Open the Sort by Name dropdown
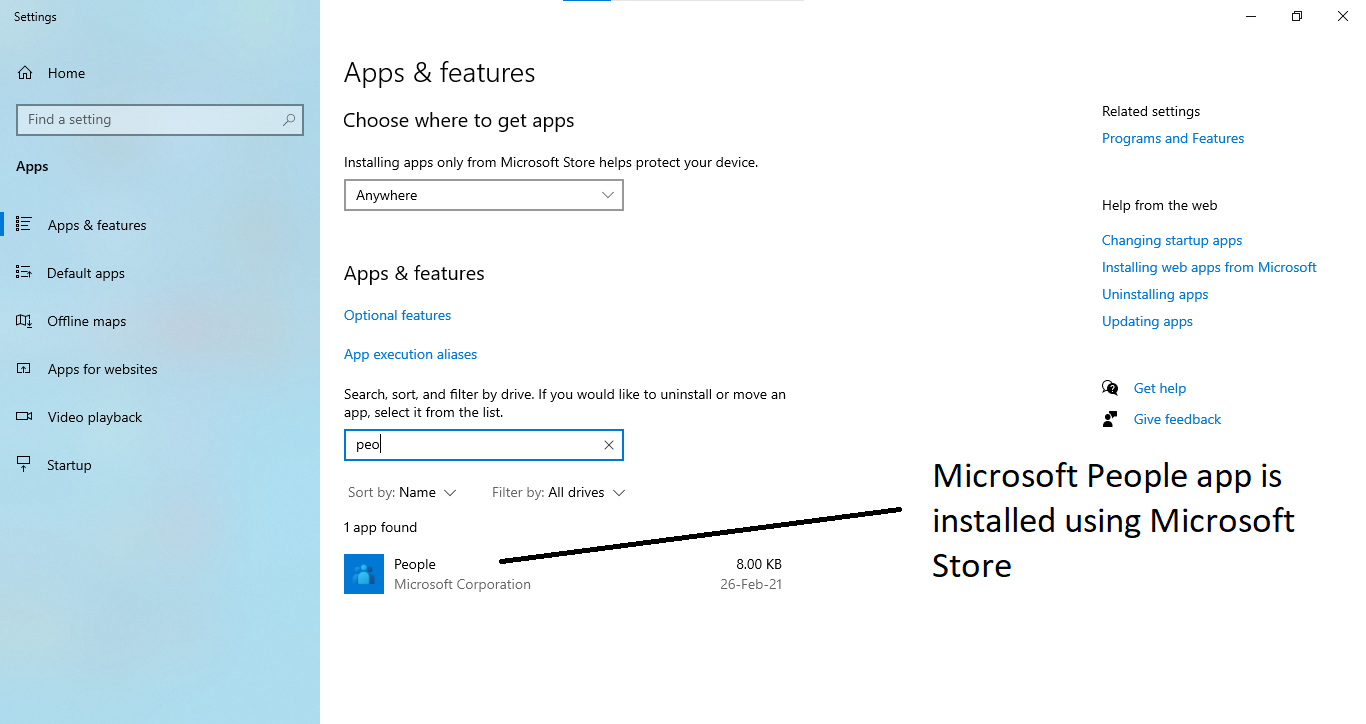 (x=402, y=492)
